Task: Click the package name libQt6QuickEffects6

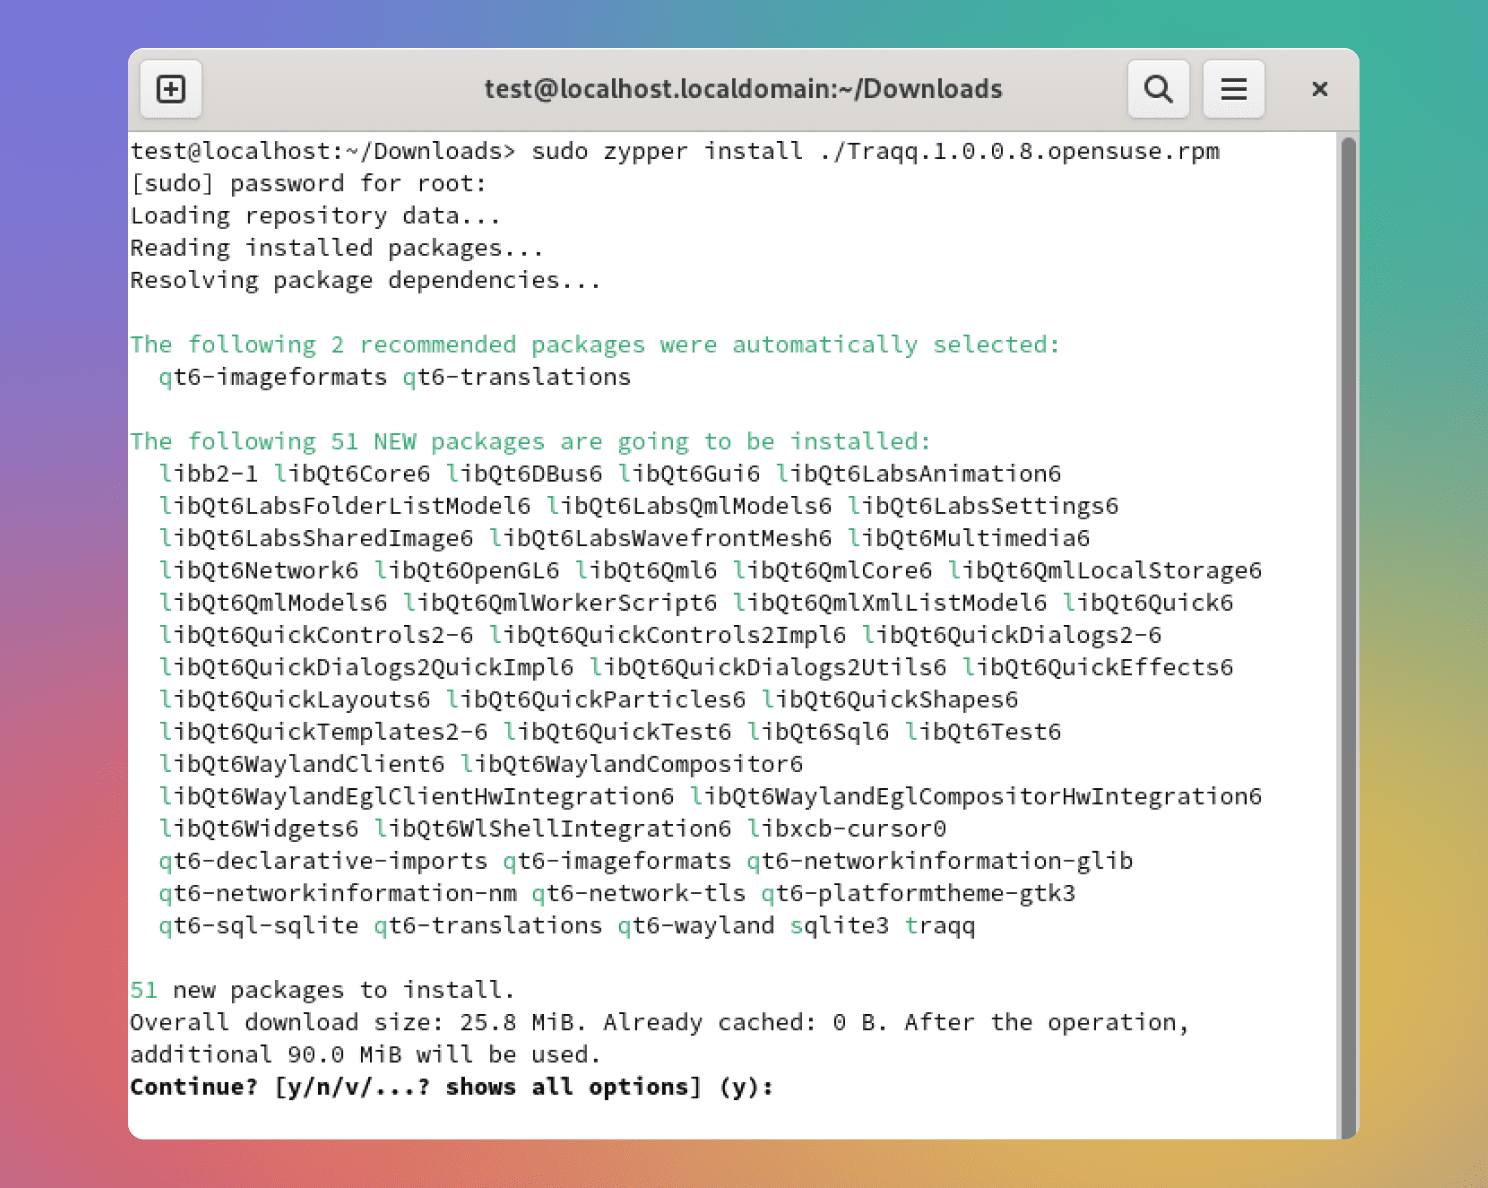Action: point(1098,667)
